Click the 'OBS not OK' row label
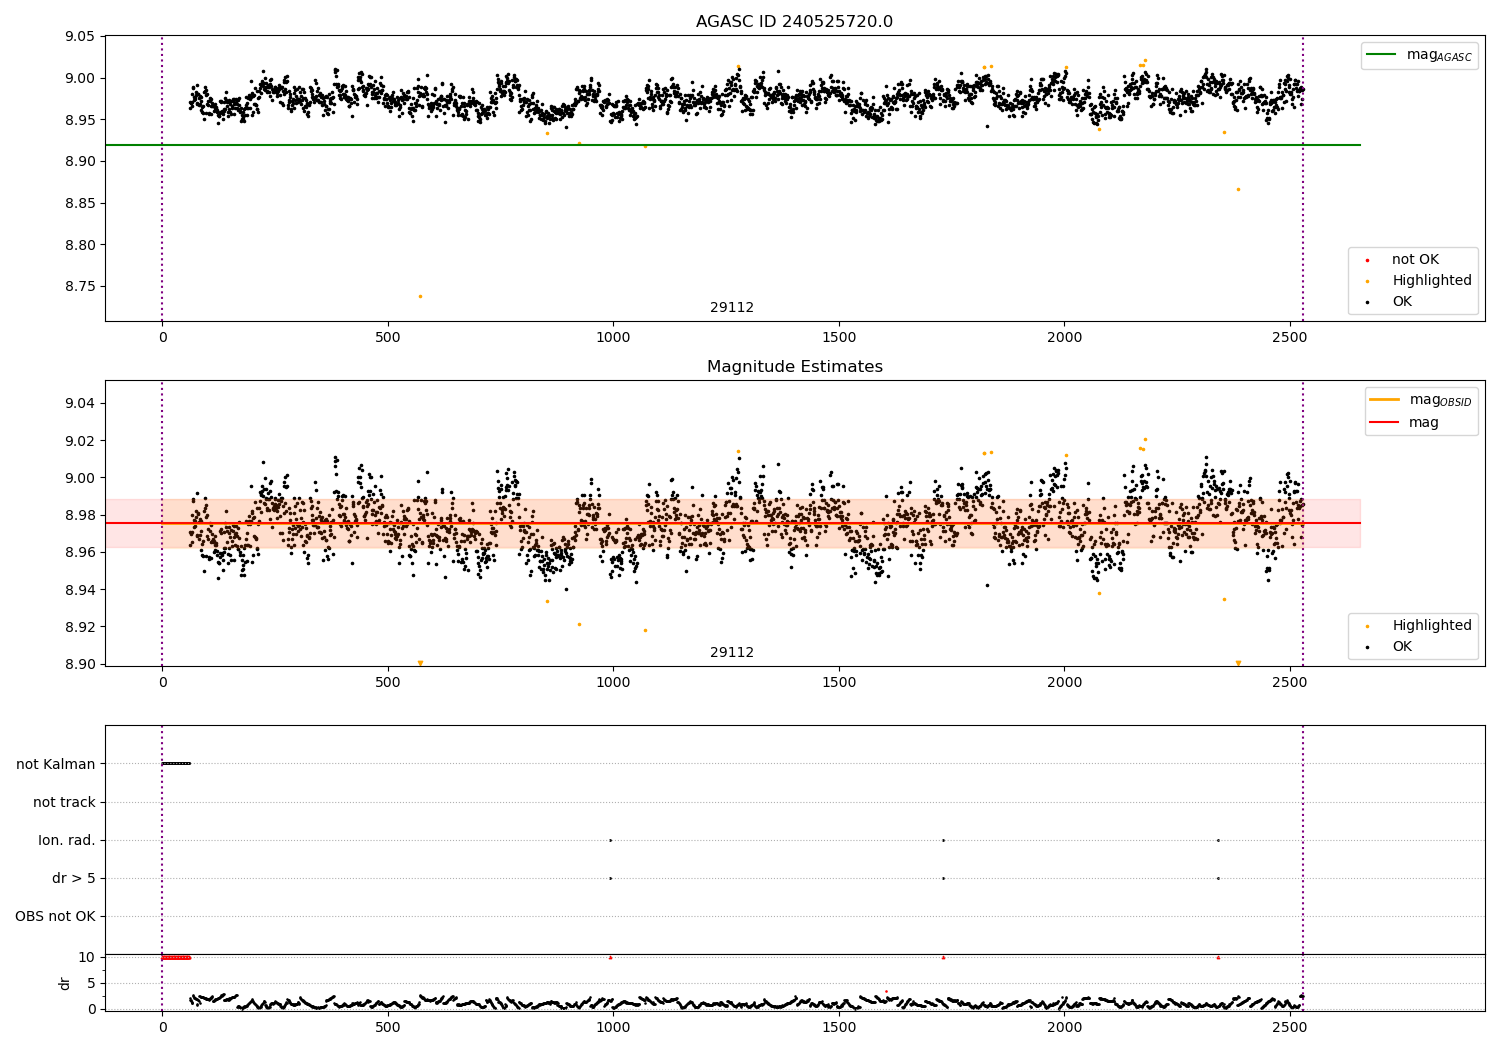1500x1050 pixels. [x=55, y=916]
